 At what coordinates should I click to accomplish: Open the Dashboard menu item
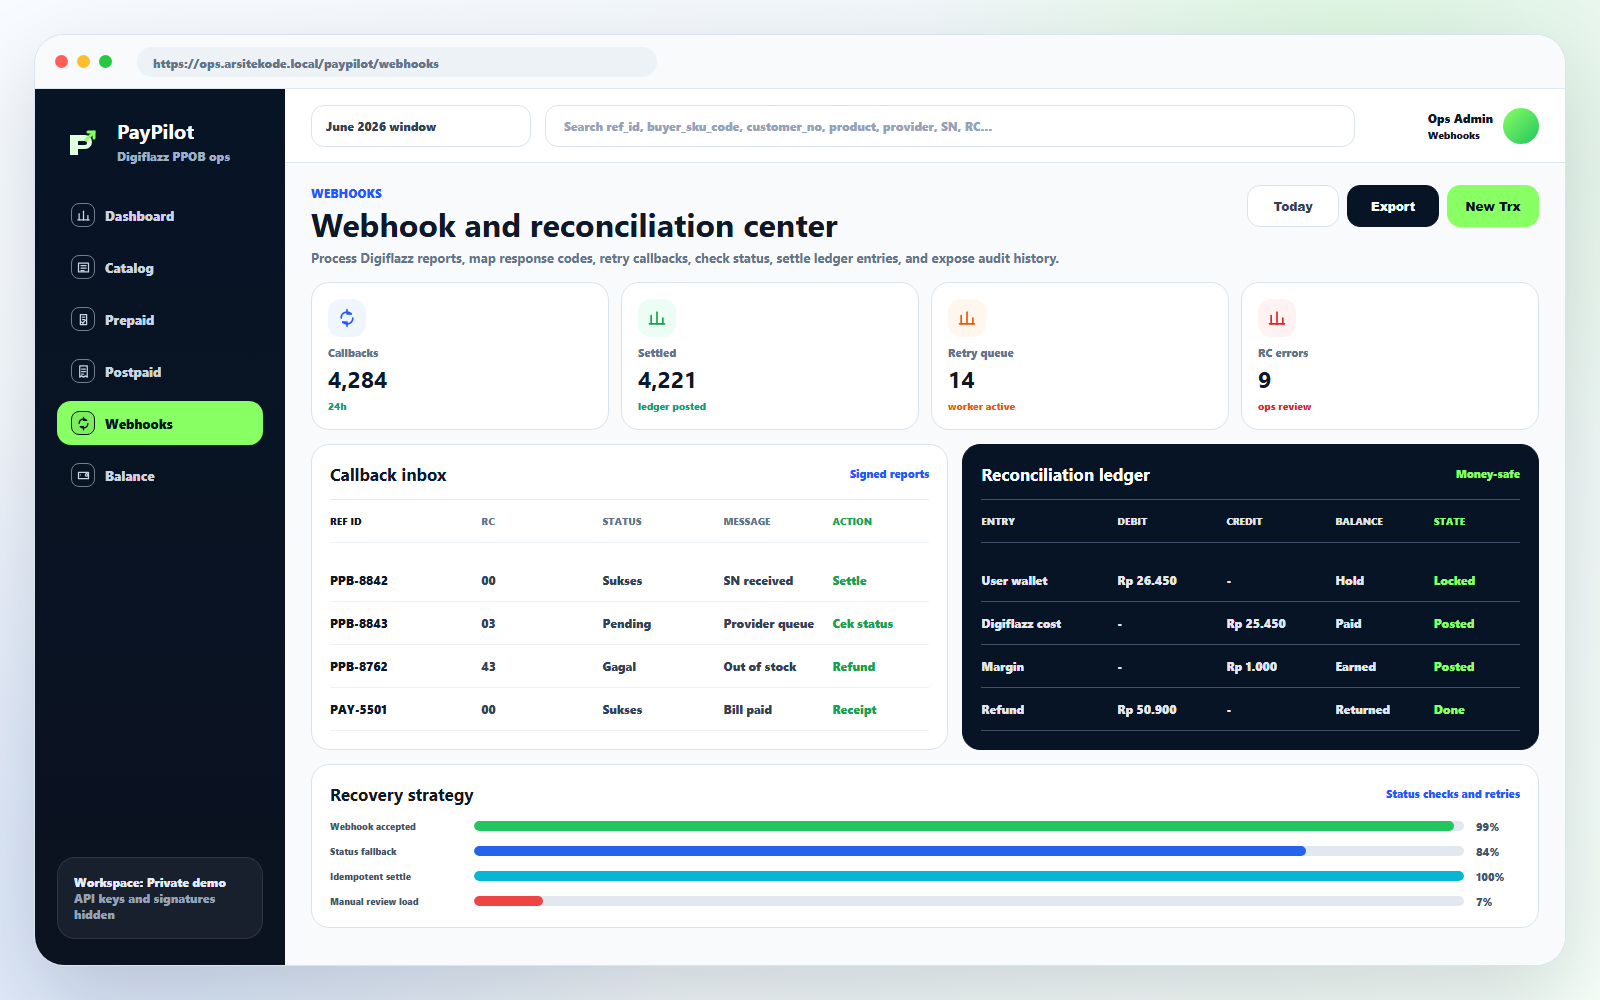[160, 215]
